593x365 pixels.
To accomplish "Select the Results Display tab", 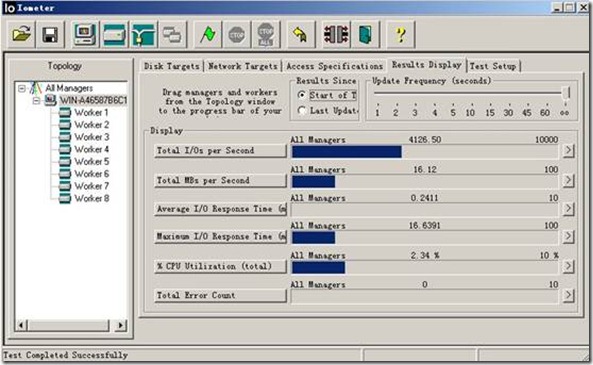I will pos(427,65).
